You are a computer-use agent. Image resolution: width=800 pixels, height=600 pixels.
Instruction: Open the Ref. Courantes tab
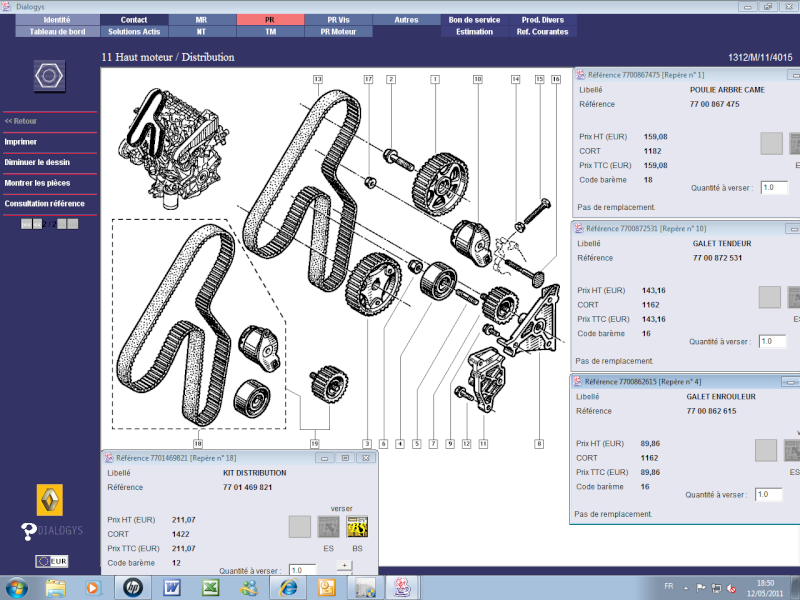[543, 32]
